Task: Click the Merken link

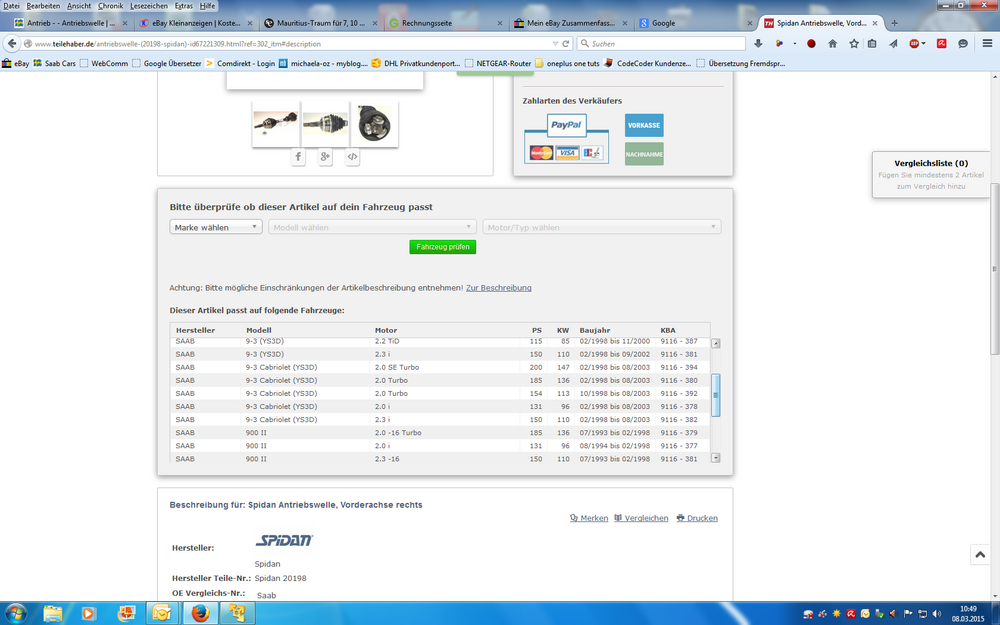Action: [589, 518]
